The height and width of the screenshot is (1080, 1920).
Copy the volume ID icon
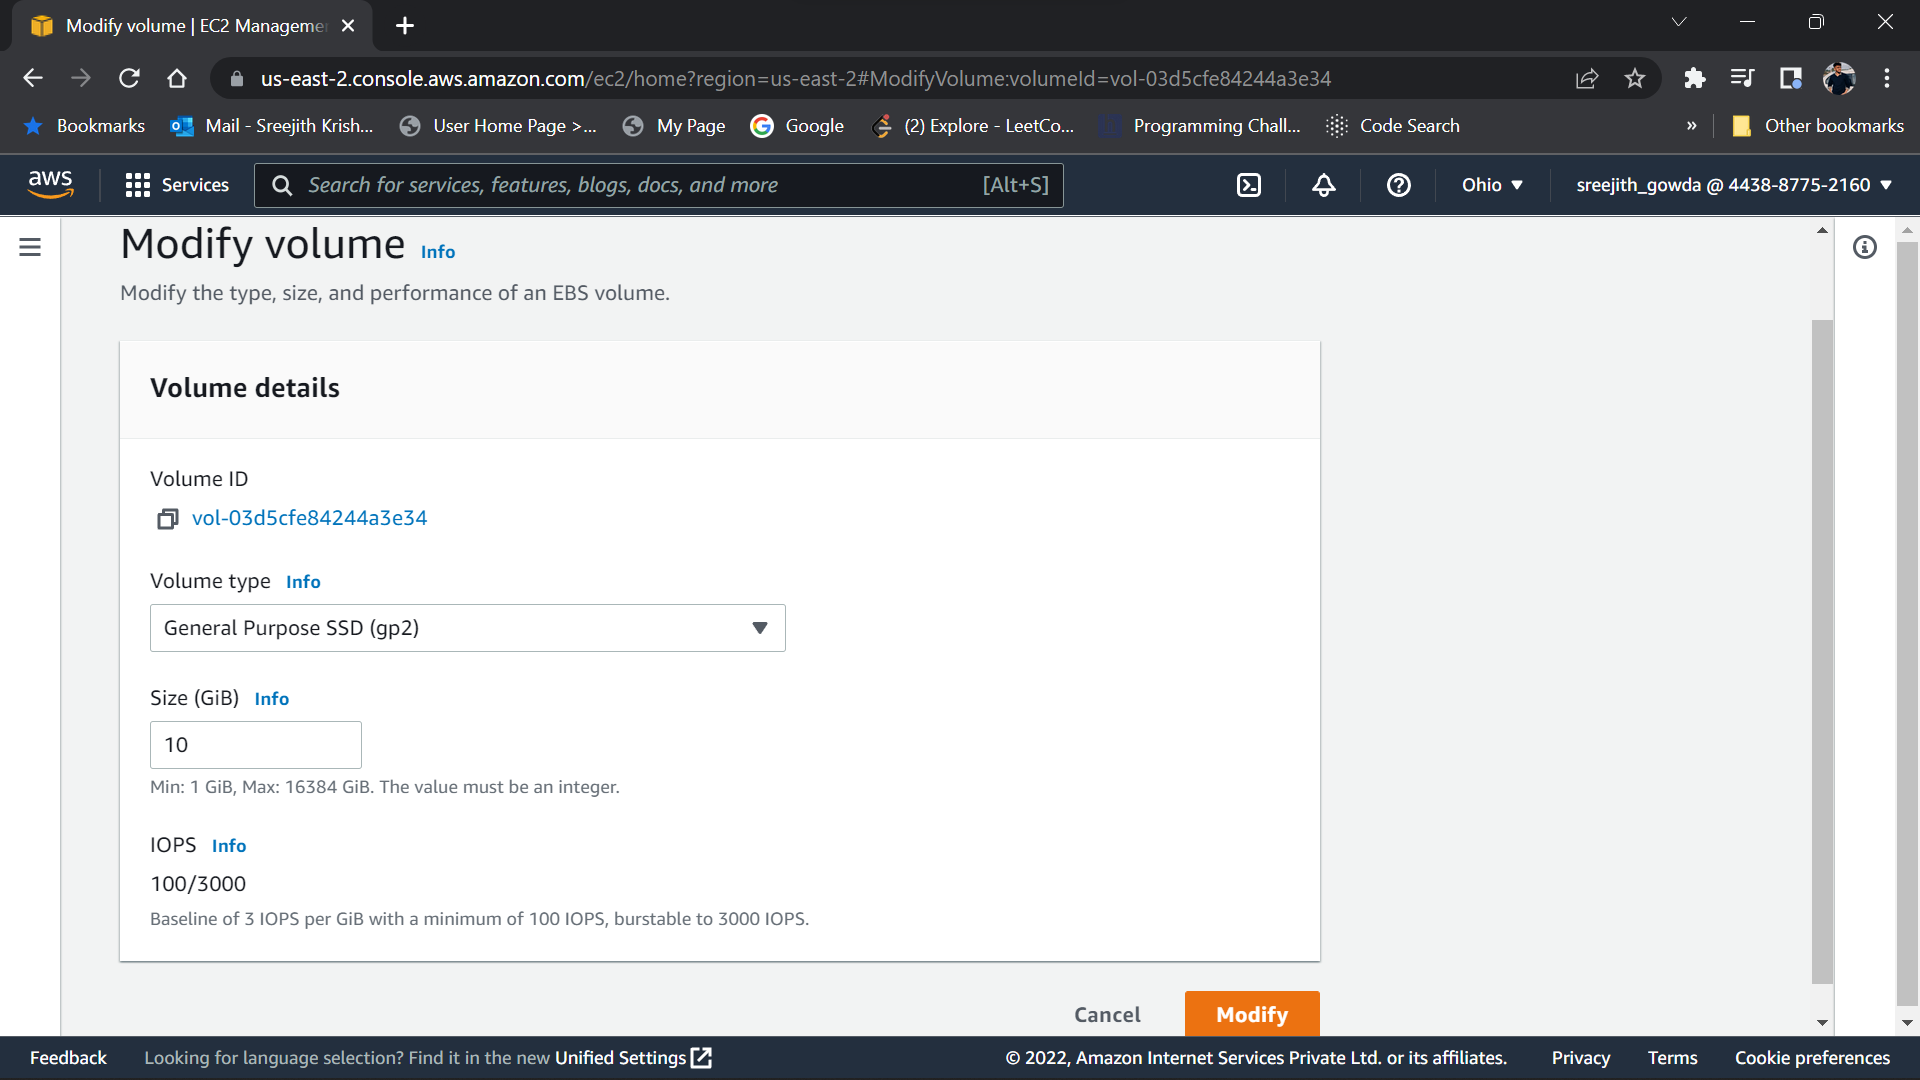tap(167, 519)
